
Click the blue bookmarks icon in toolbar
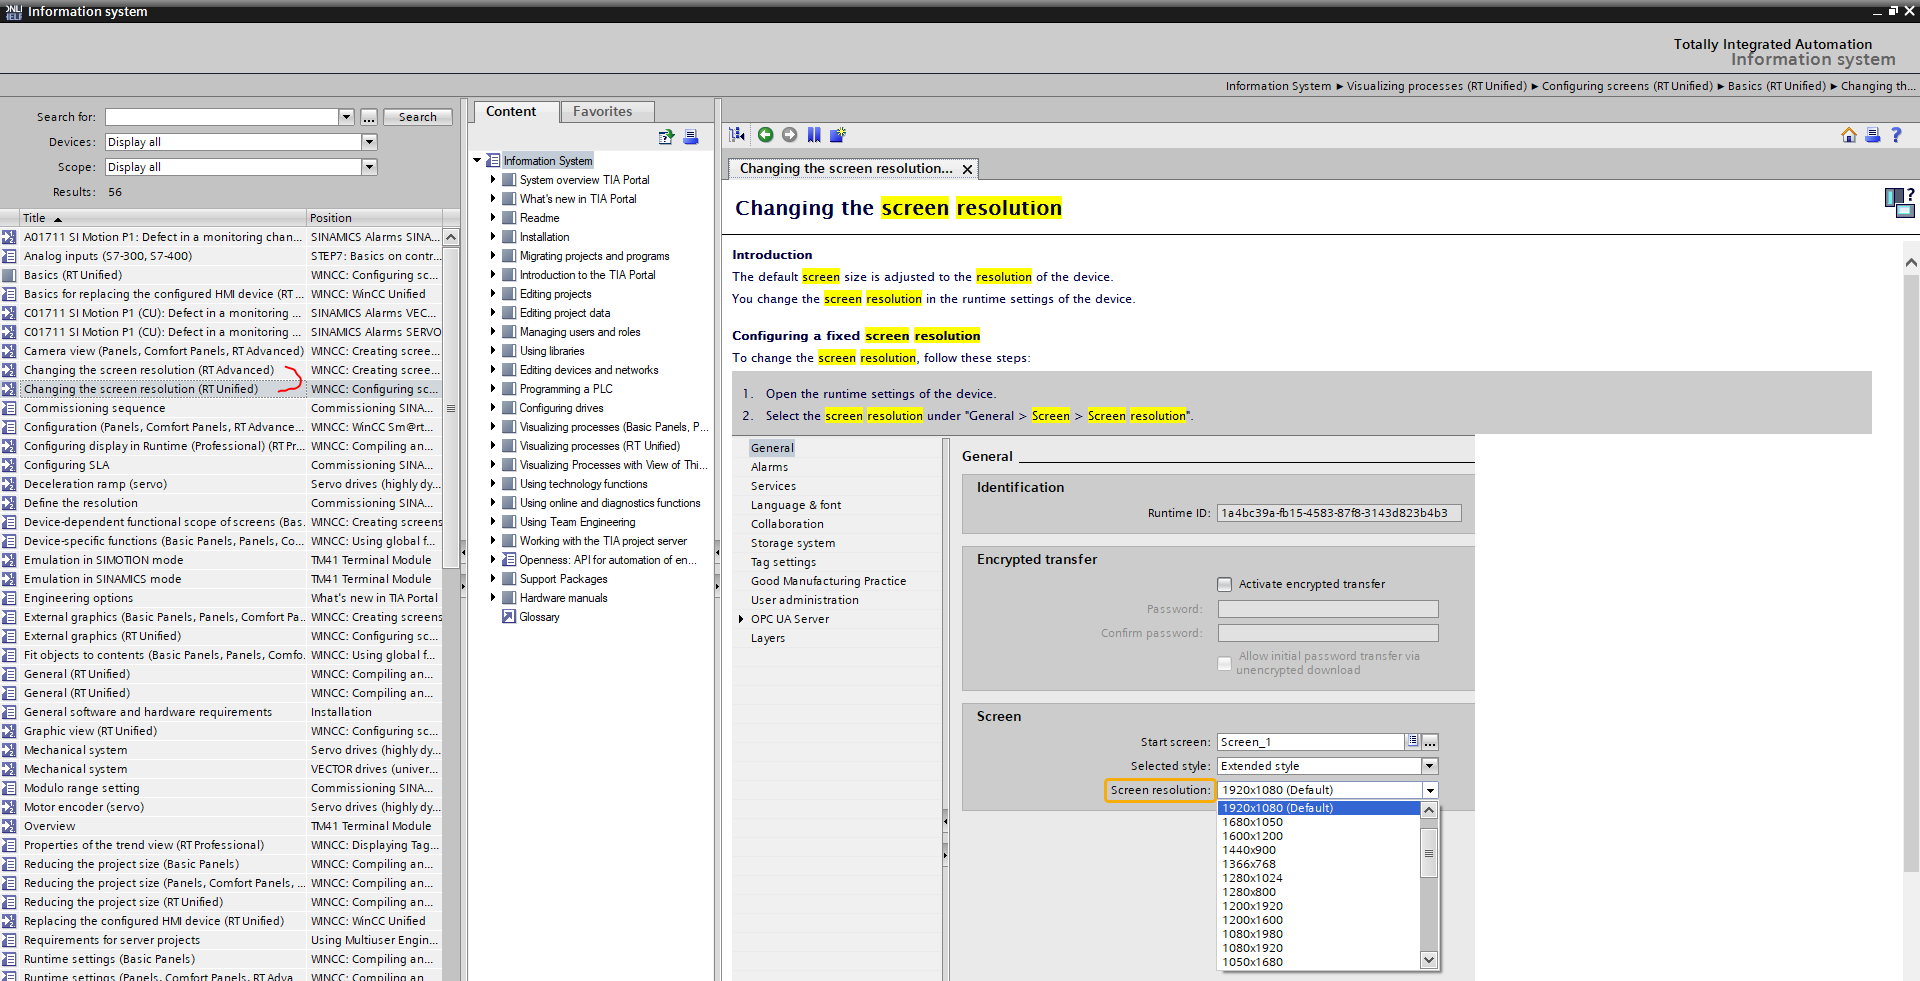(x=814, y=135)
